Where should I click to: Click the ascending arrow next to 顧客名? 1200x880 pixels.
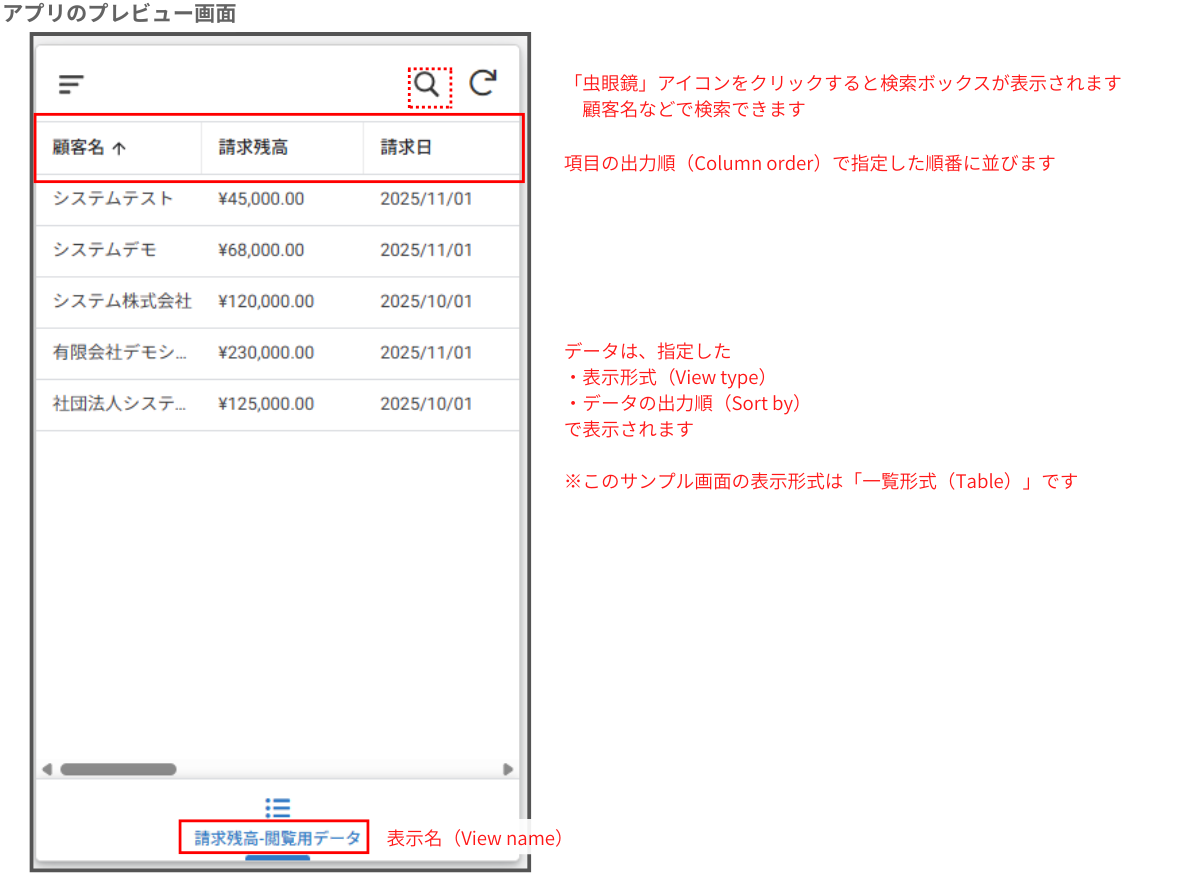point(117,147)
